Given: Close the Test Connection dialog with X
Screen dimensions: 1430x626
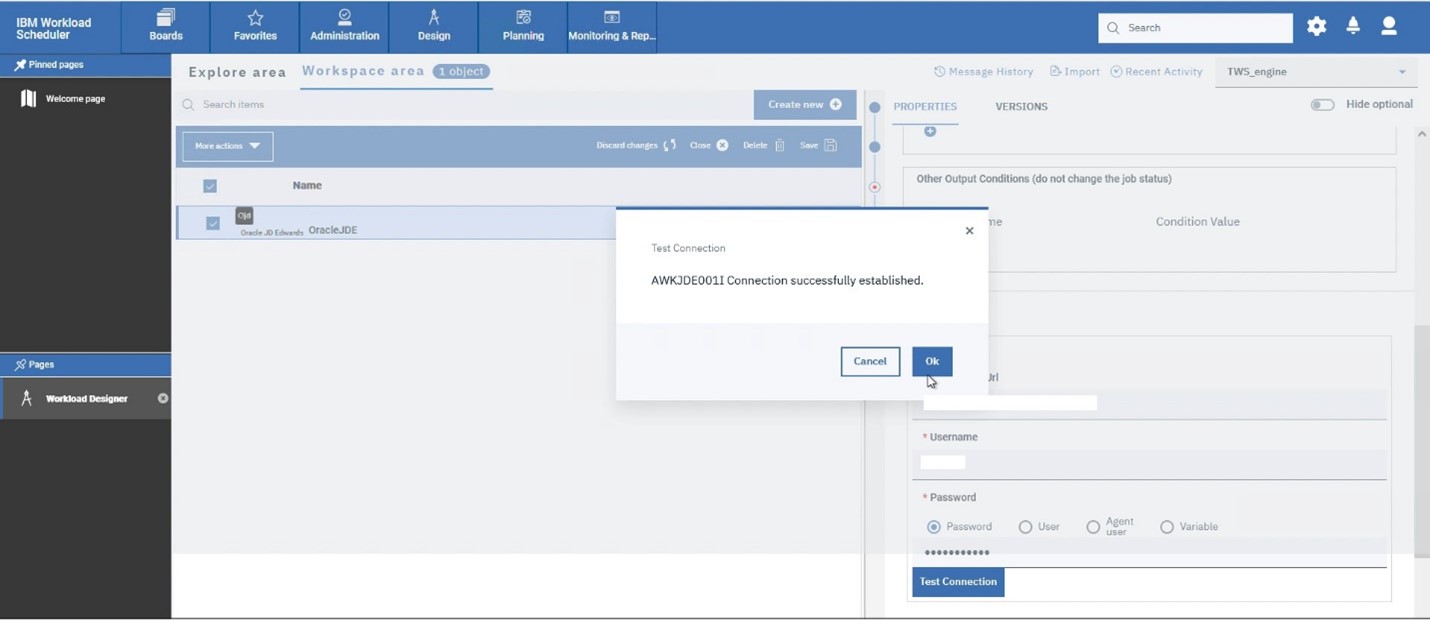Looking at the screenshot, I should (x=969, y=231).
